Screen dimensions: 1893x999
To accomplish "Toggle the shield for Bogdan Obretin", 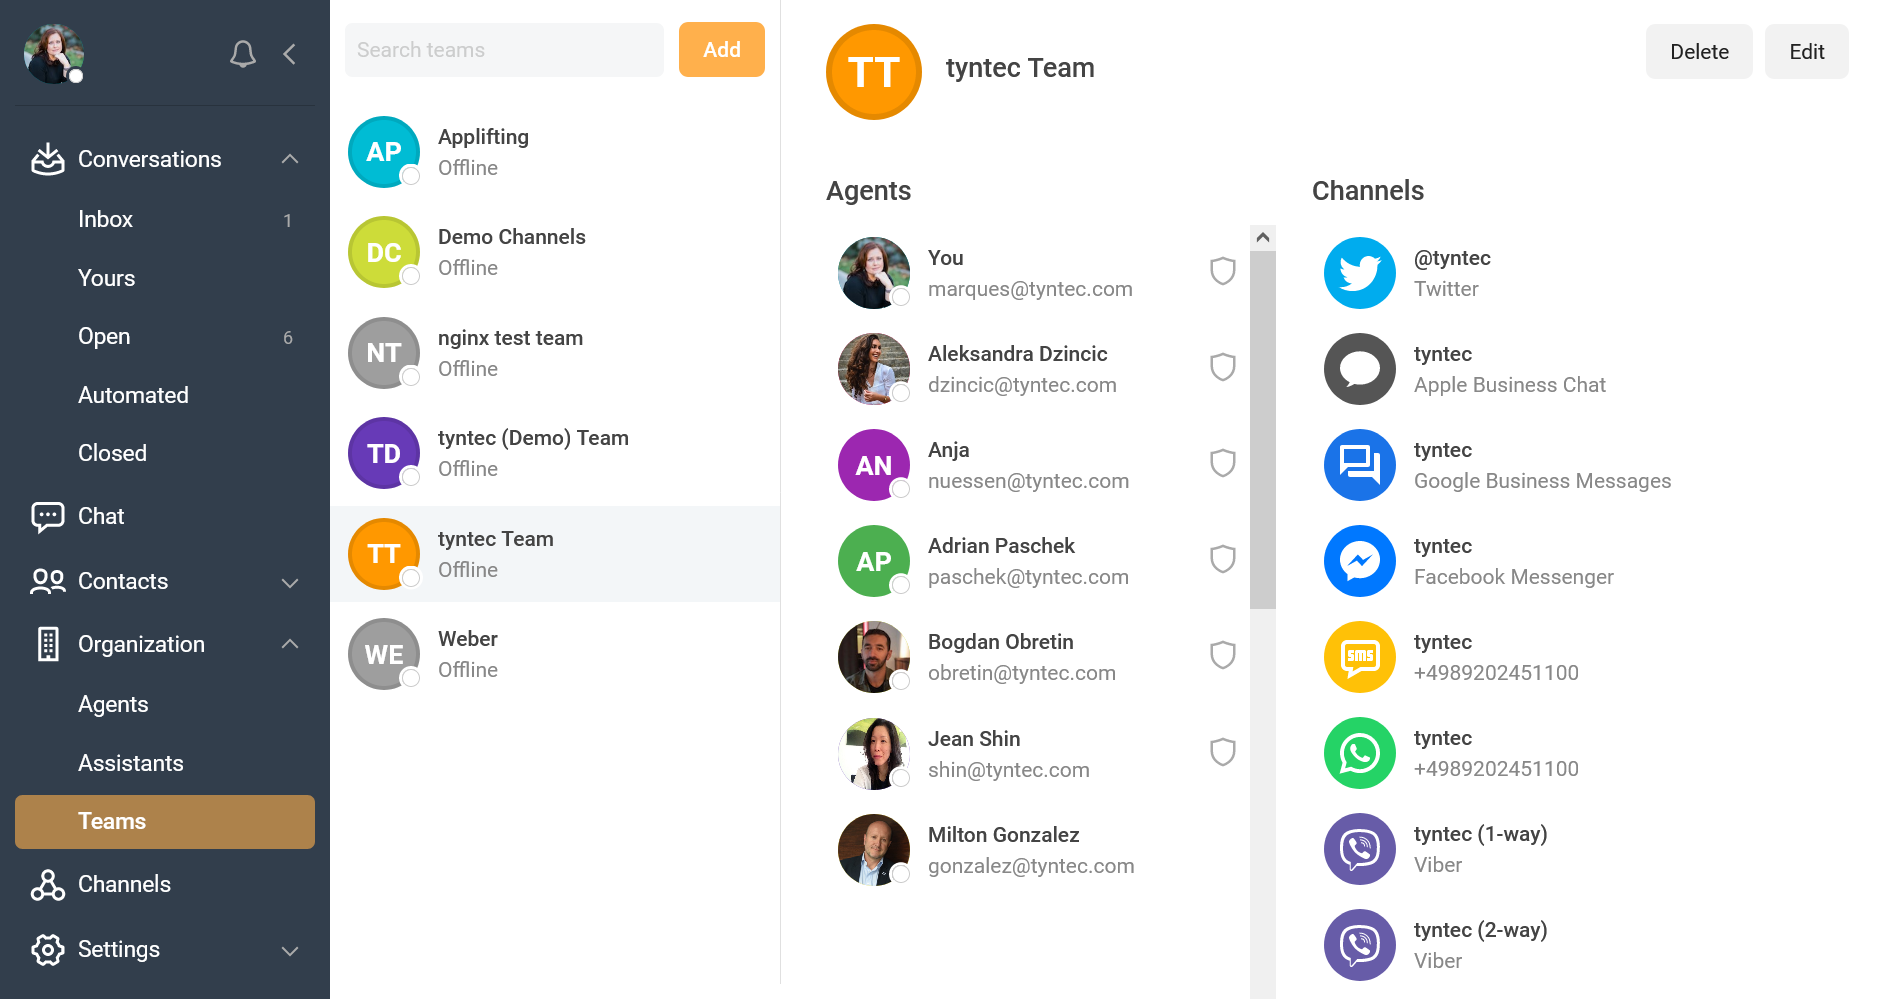I will (1223, 655).
